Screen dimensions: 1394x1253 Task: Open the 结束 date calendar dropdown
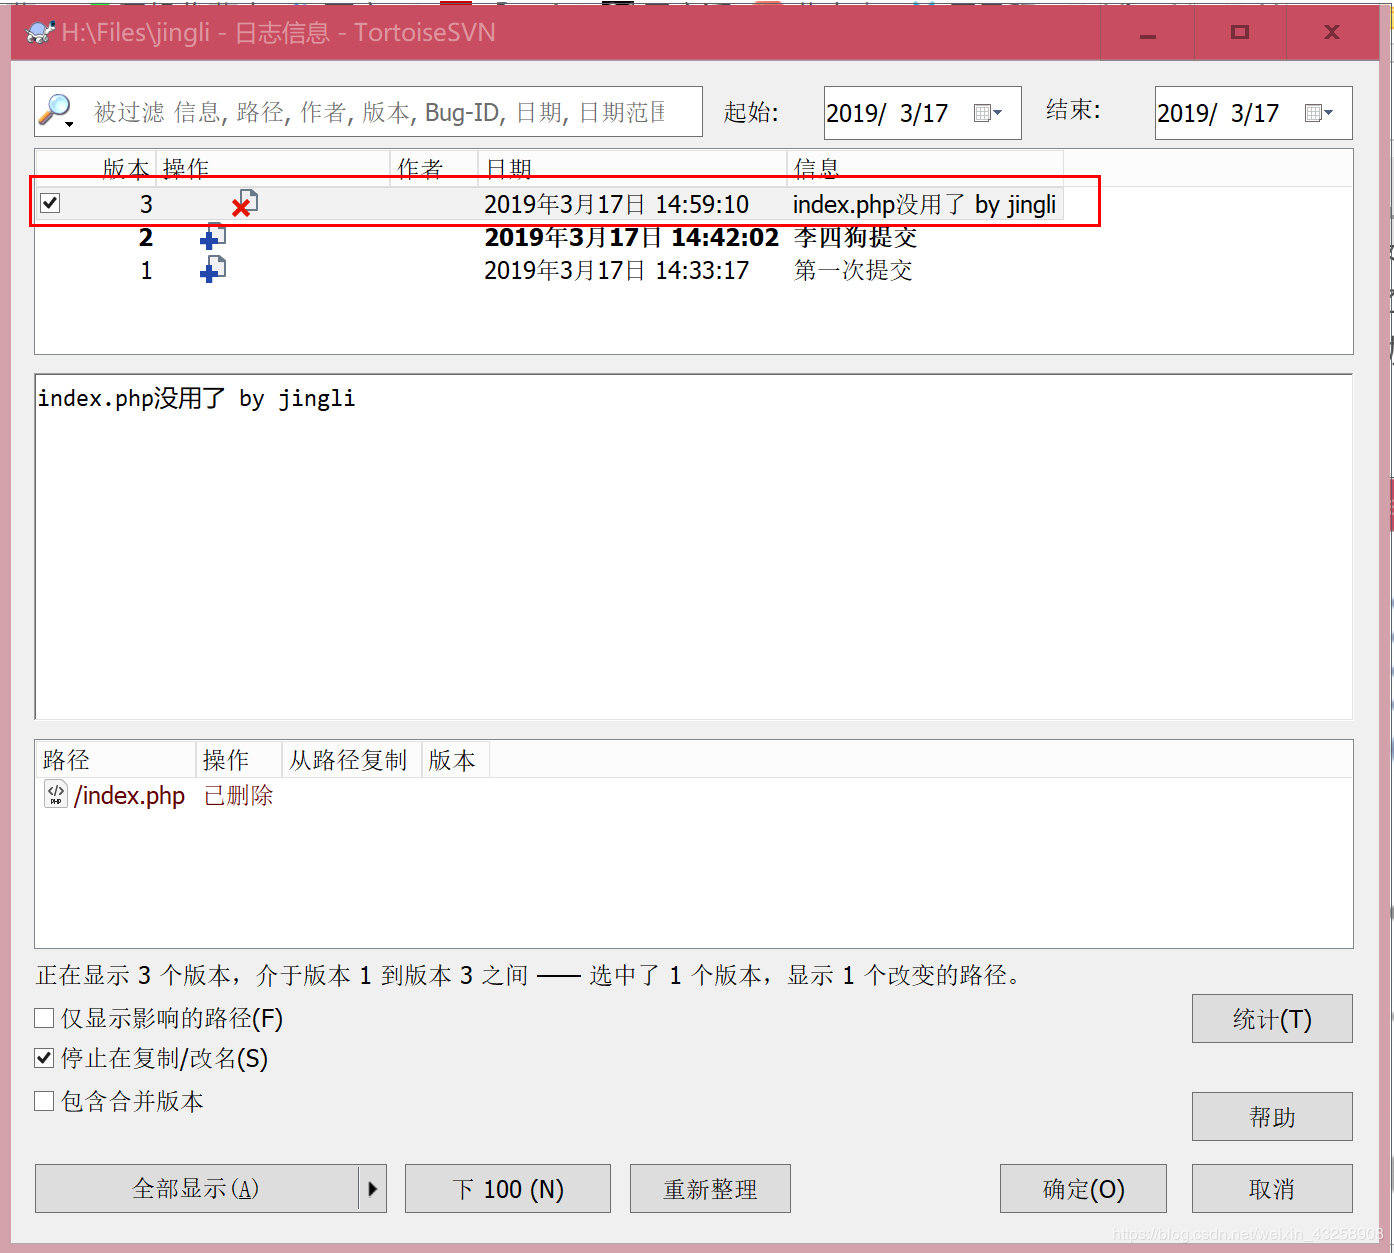(x=1319, y=113)
